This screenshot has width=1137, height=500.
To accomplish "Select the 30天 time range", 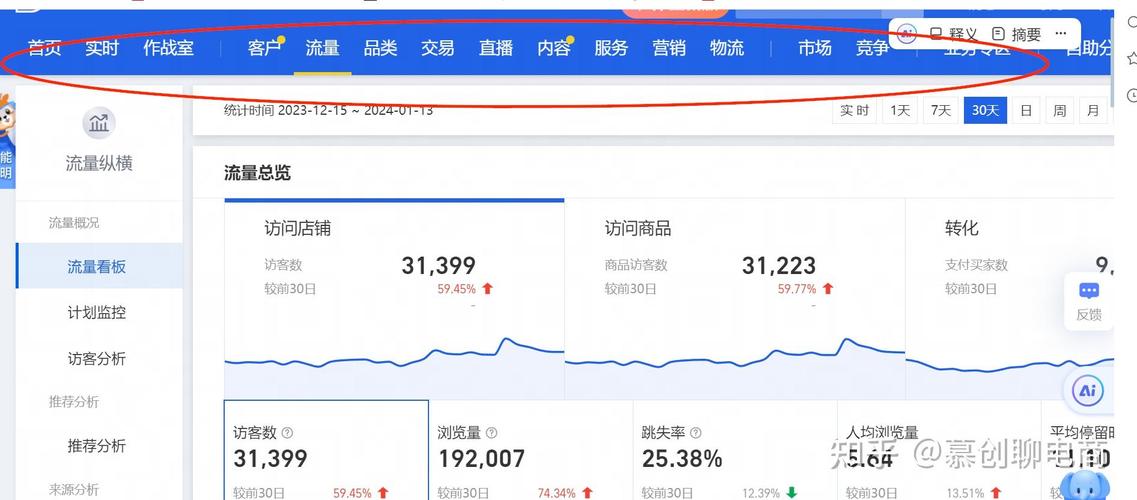I will click(x=985, y=111).
